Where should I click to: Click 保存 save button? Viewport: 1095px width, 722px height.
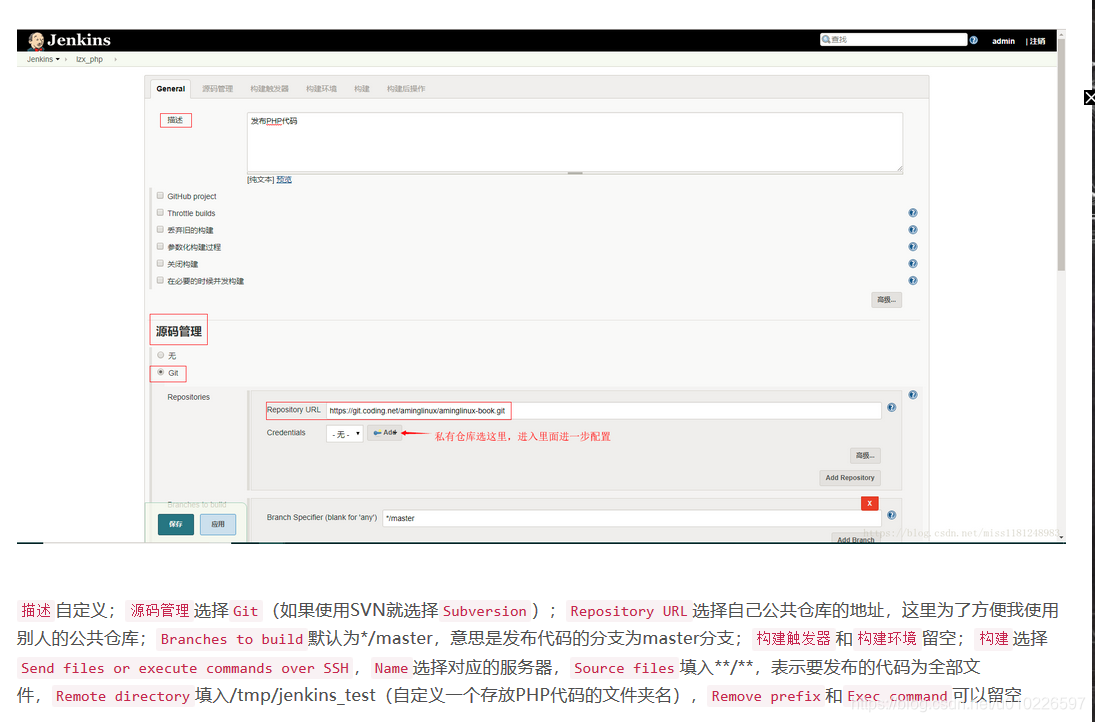pyautogui.click(x=176, y=524)
